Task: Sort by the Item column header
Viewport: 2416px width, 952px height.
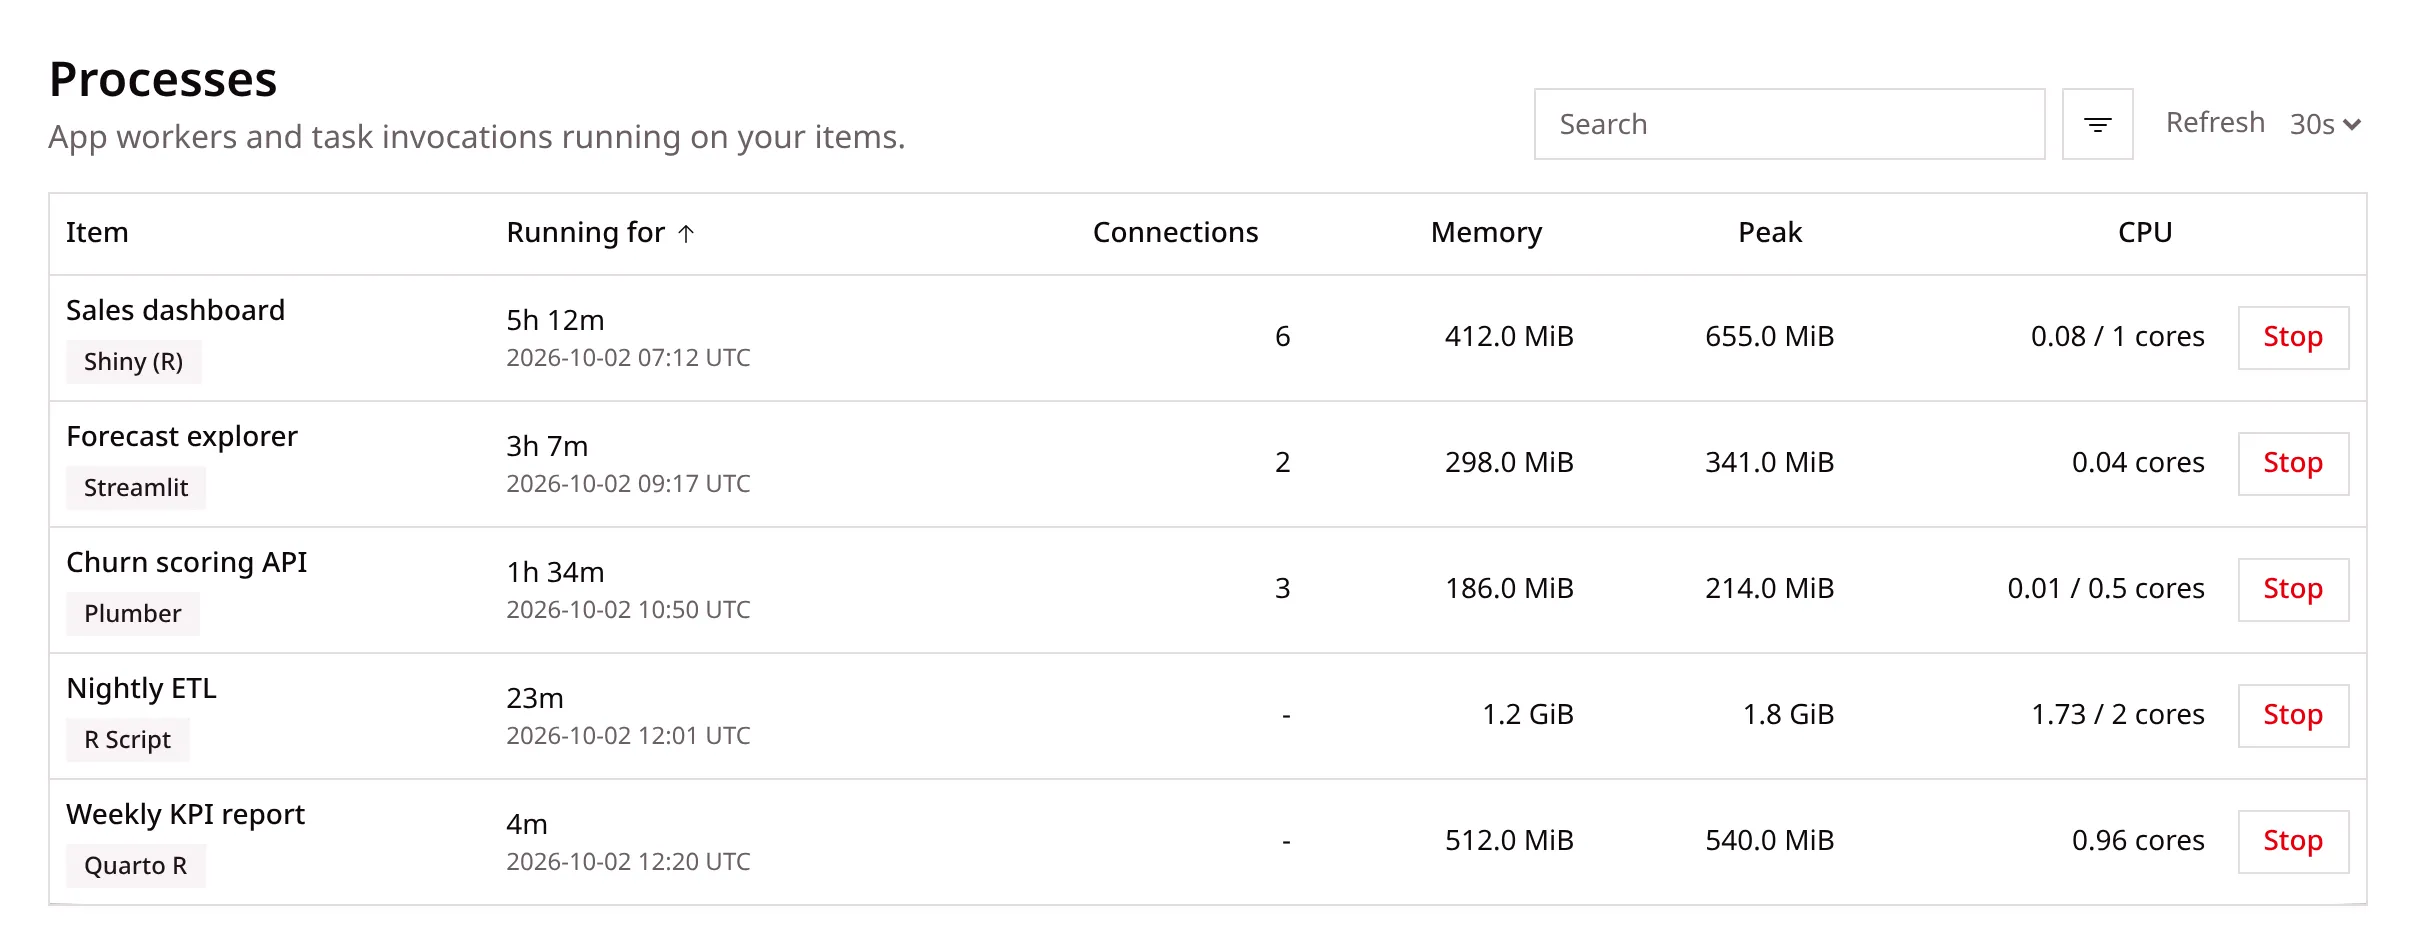Action: (x=97, y=232)
